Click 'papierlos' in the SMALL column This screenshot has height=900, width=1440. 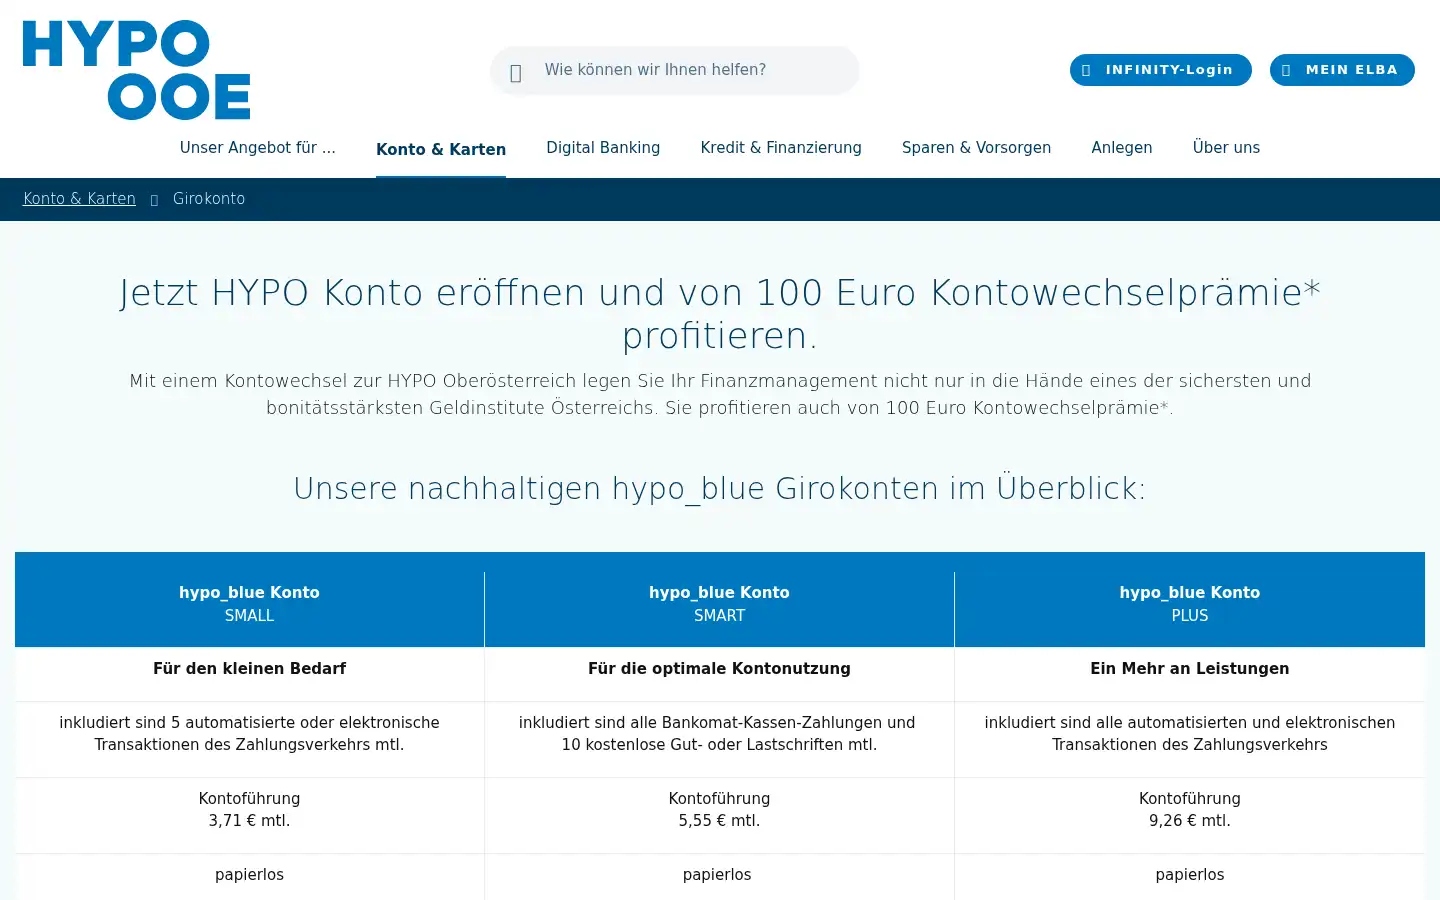click(x=249, y=875)
